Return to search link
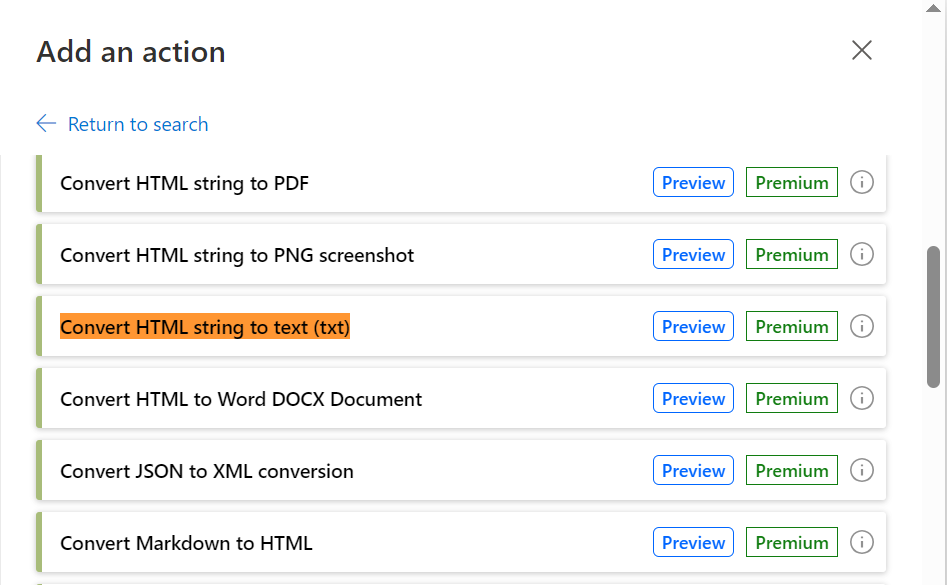947x585 pixels. point(138,124)
